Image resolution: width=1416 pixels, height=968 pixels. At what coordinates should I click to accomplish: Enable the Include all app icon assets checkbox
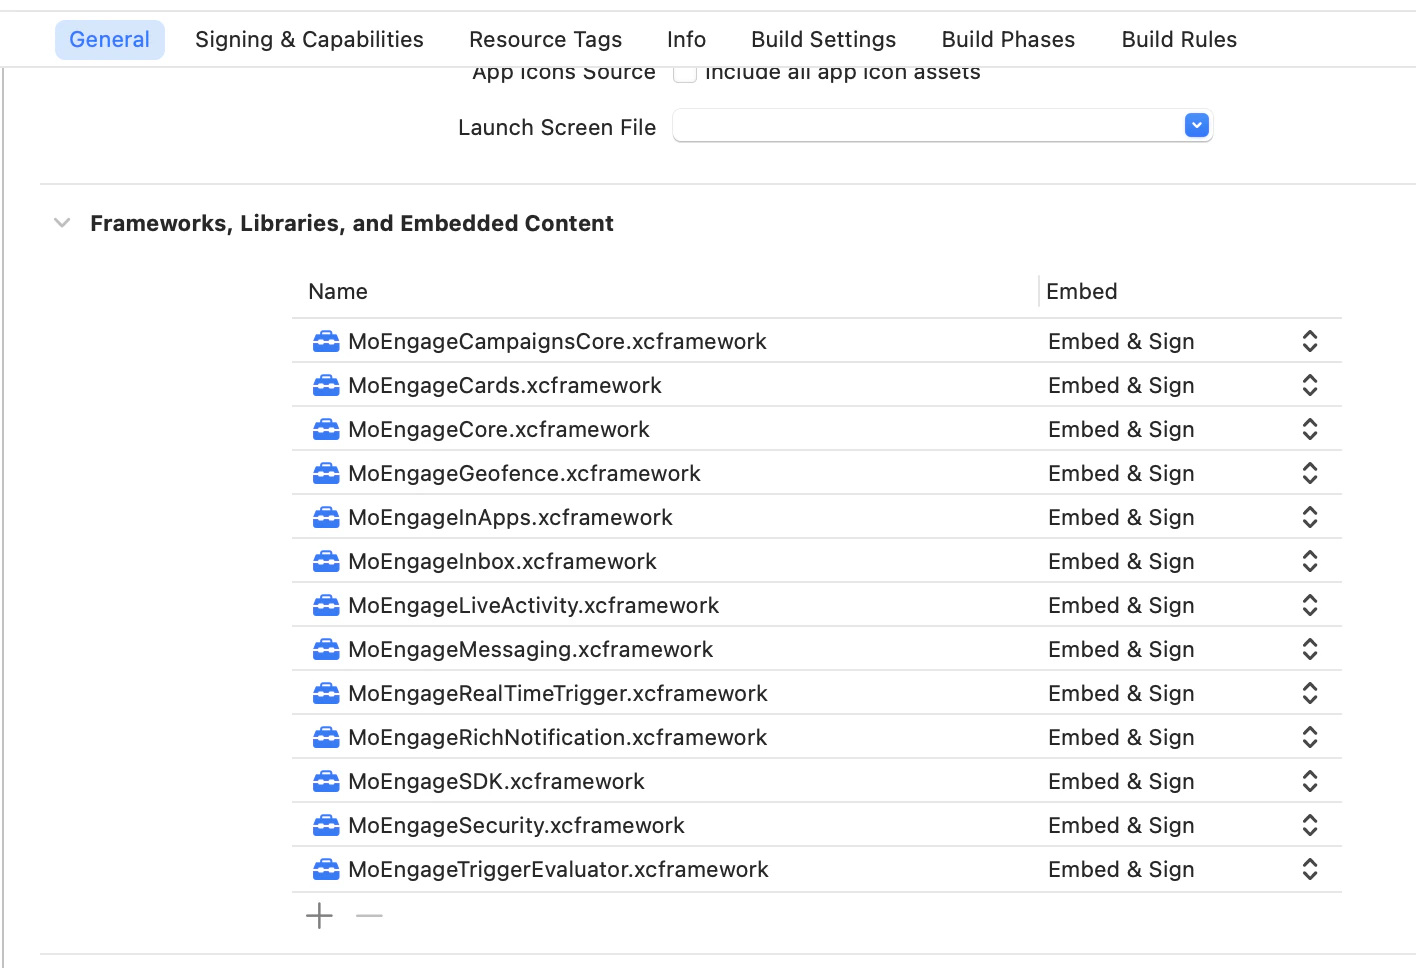684,71
